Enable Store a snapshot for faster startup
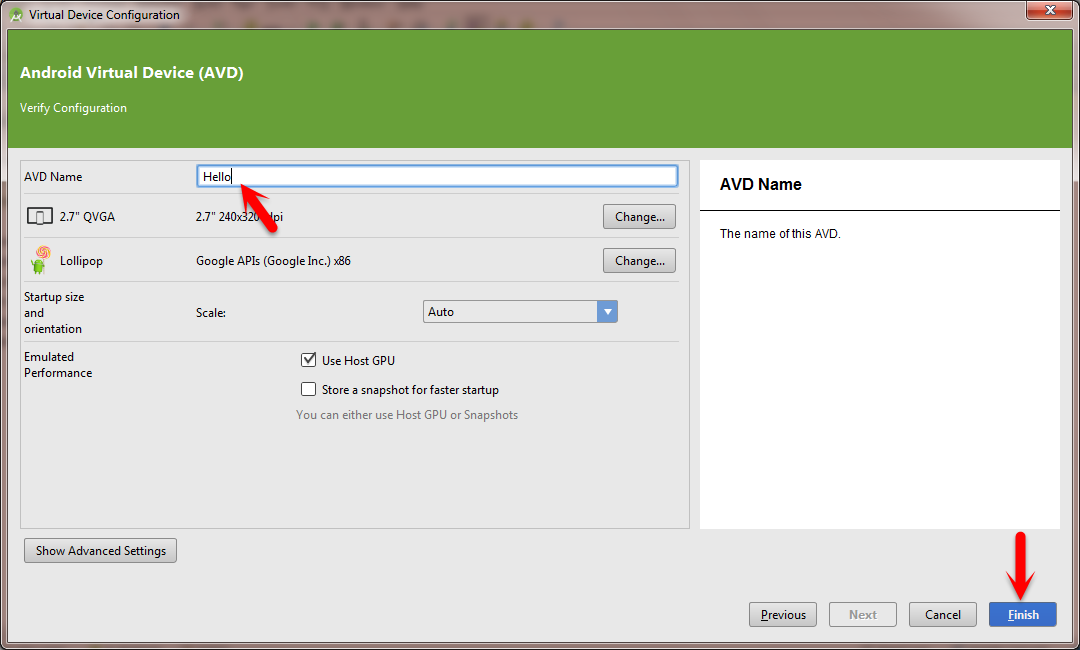Image resolution: width=1080 pixels, height=650 pixels. [308, 389]
